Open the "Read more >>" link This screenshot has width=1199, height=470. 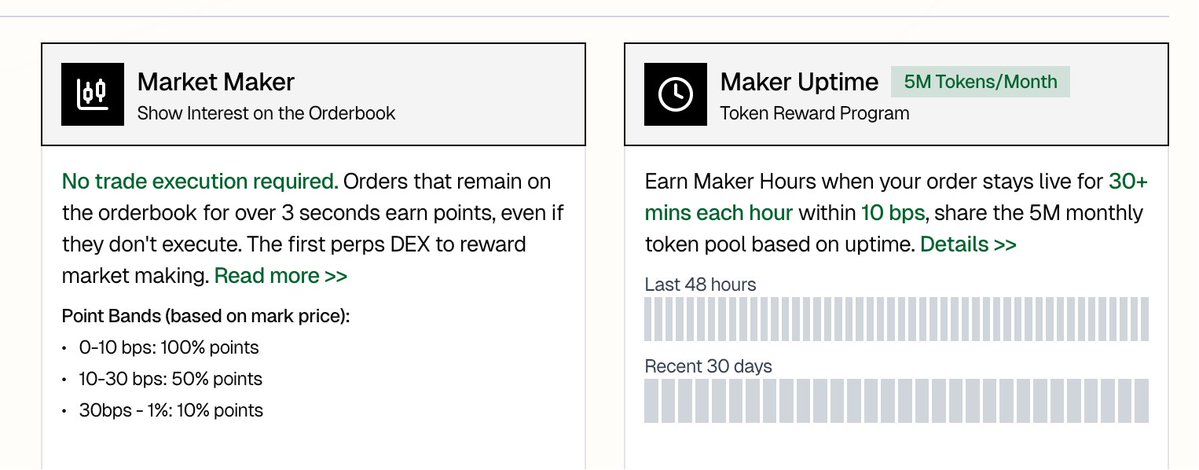(280, 276)
